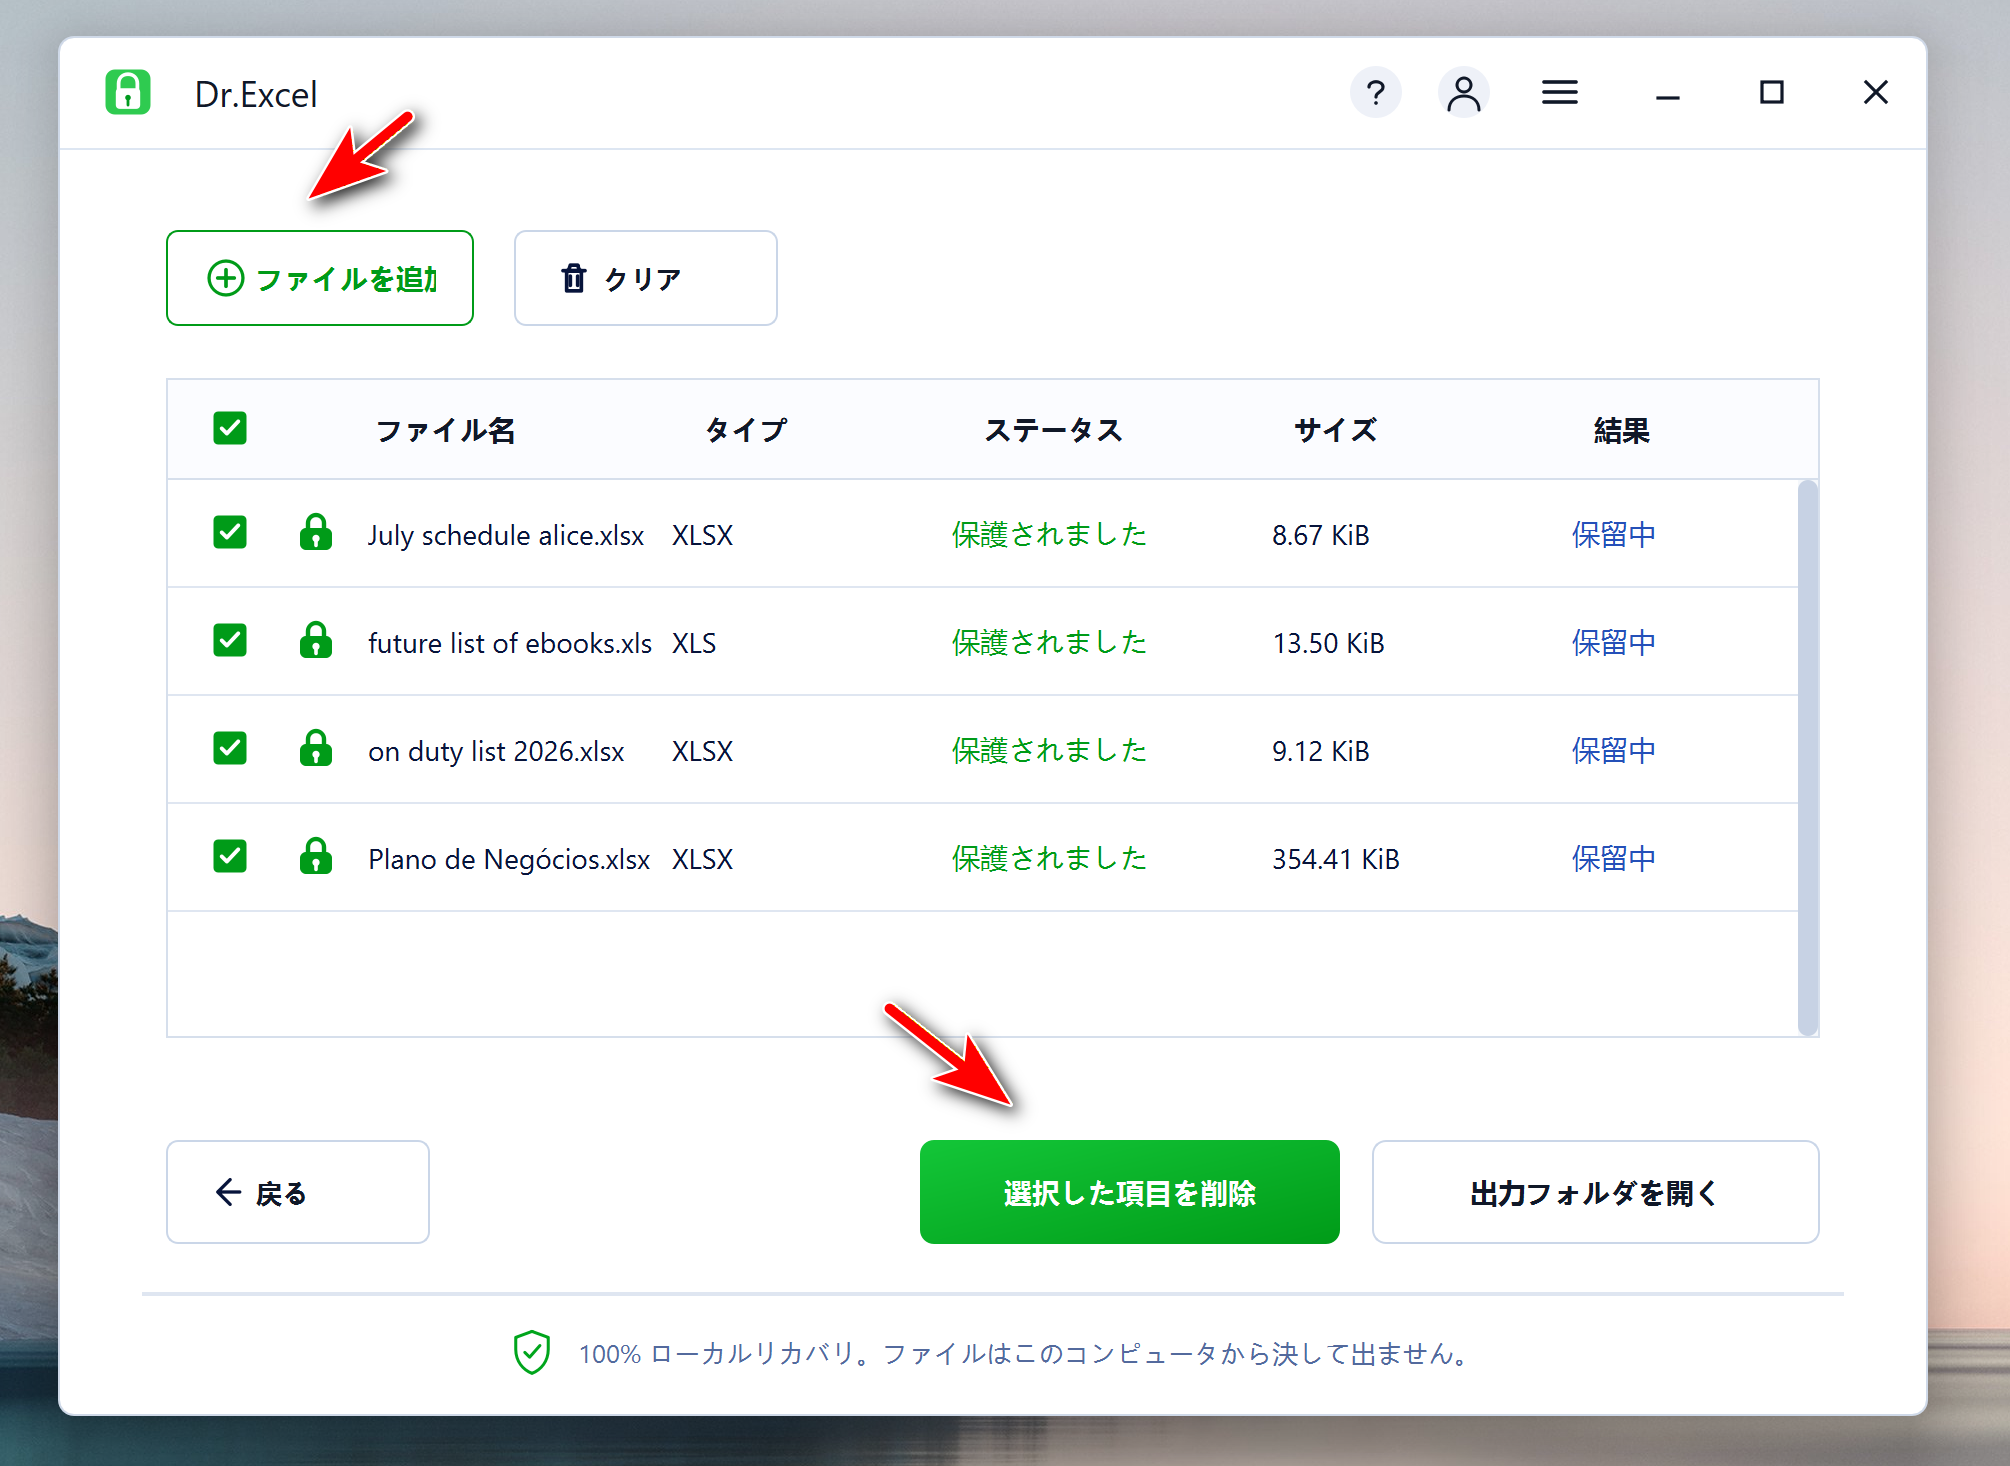Click the ステータス column header
This screenshot has width=2010, height=1466.
(1054, 430)
